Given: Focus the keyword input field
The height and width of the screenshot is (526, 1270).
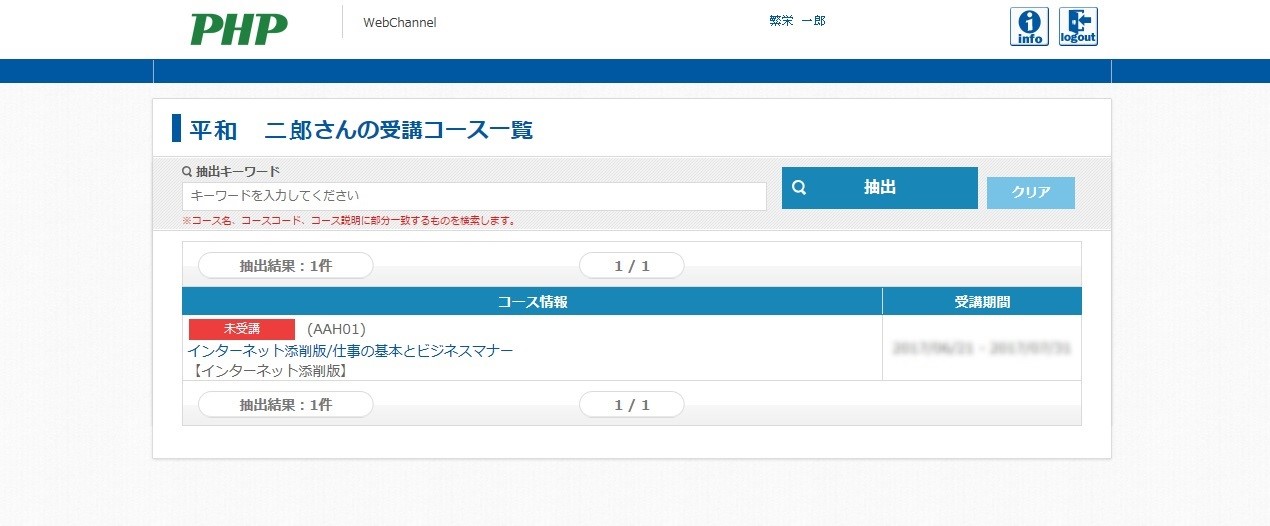Looking at the screenshot, I should pyautogui.click(x=474, y=196).
